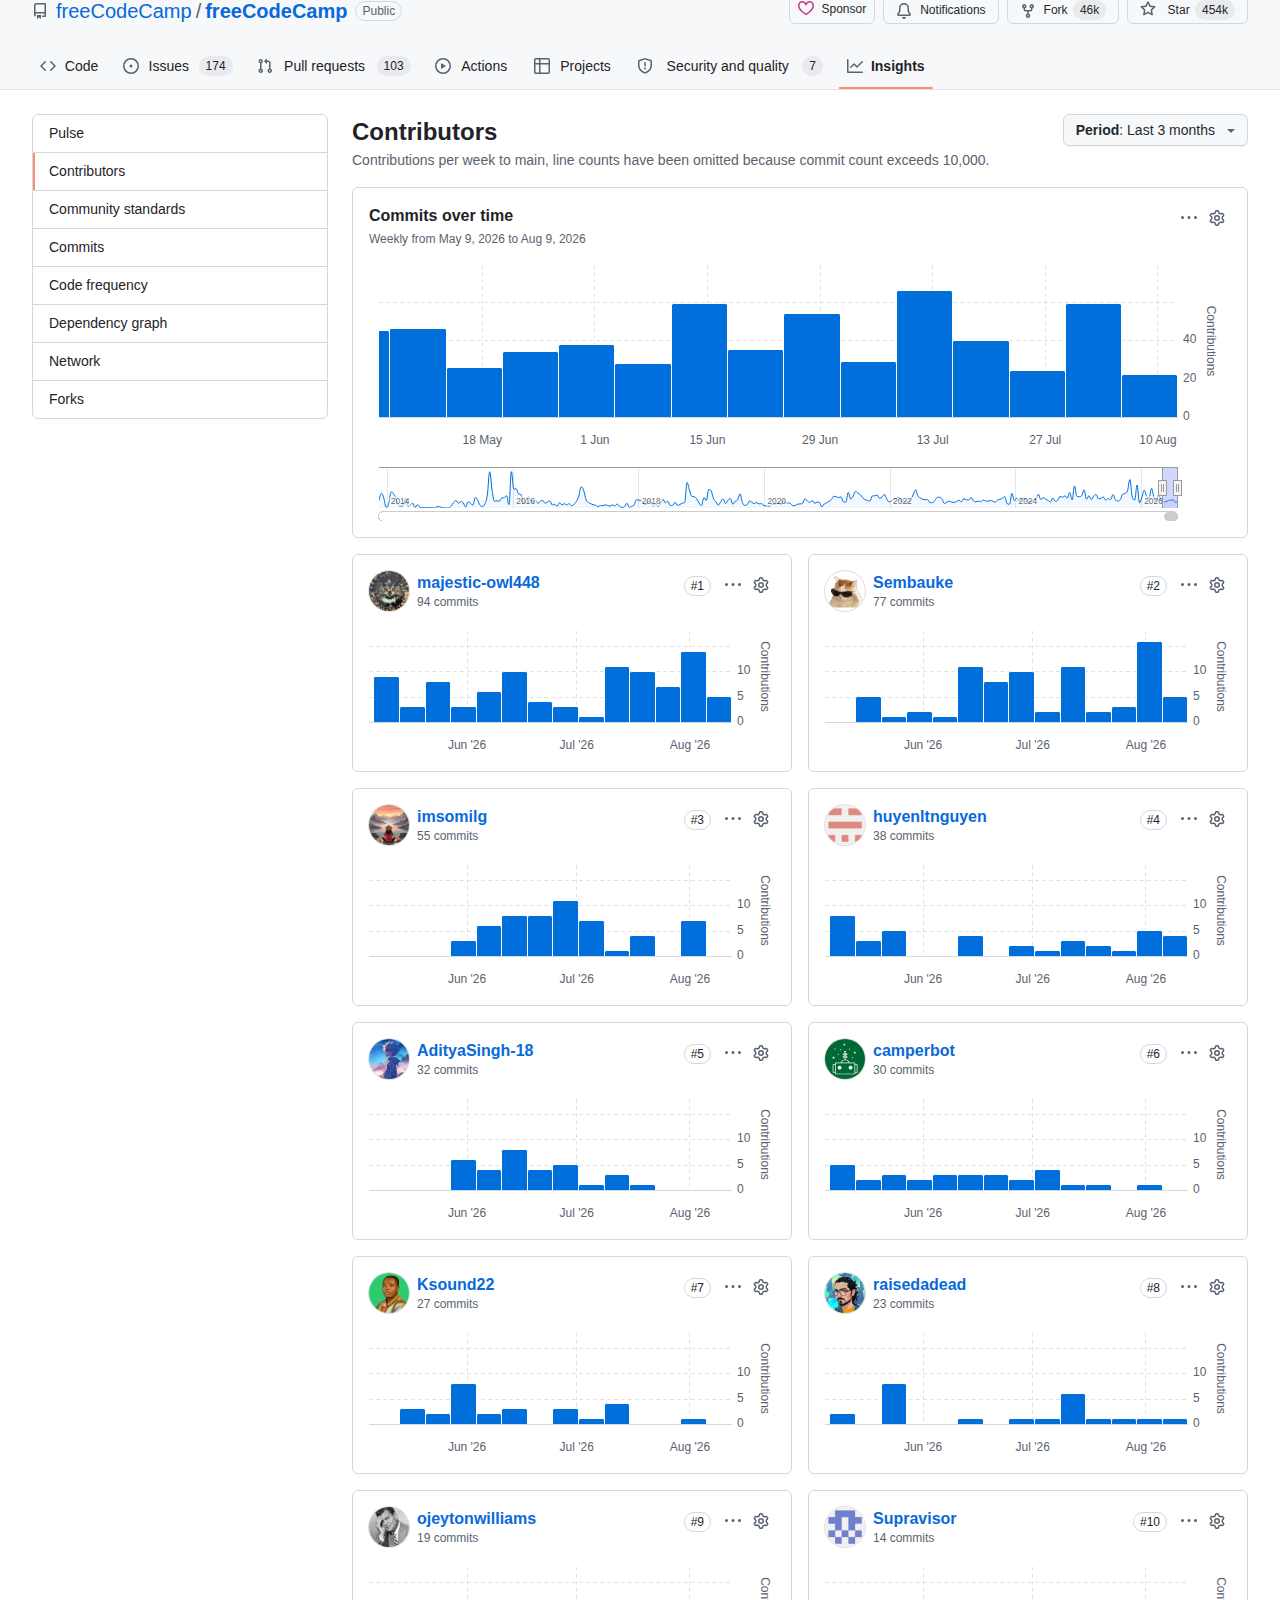
Task: Open the Pull requests tab
Action: 333,66
